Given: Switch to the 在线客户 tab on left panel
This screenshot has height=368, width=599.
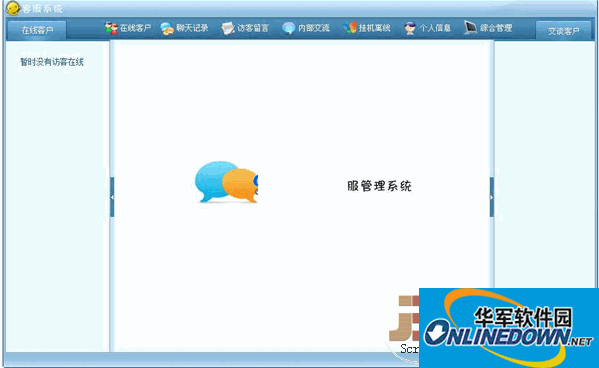Looking at the screenshot, I should coord(37,30).
